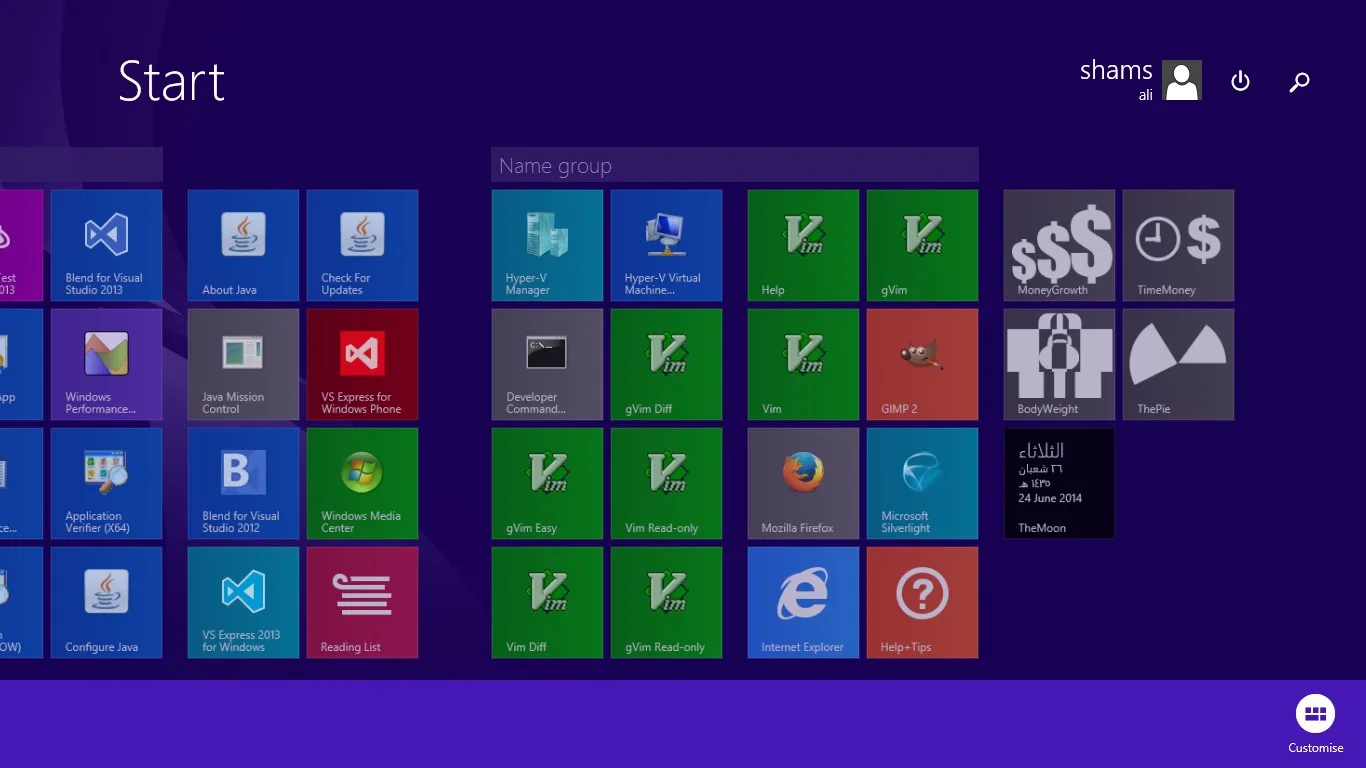1366x768 pixels.
Task: Open the Windows Media Center tile
Action: coord(362,483)
